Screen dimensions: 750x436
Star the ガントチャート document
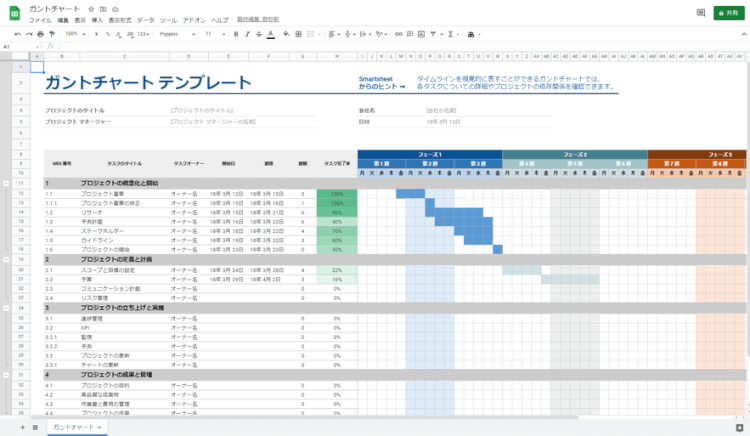[91, 8]
